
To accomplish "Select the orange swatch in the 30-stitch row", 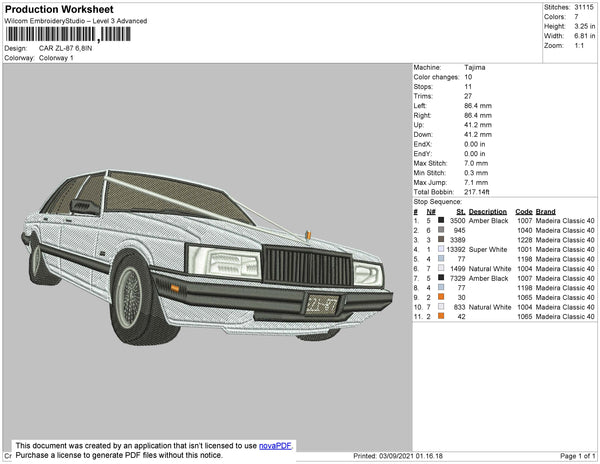I will pyautogui.click(x=441, y=297).
